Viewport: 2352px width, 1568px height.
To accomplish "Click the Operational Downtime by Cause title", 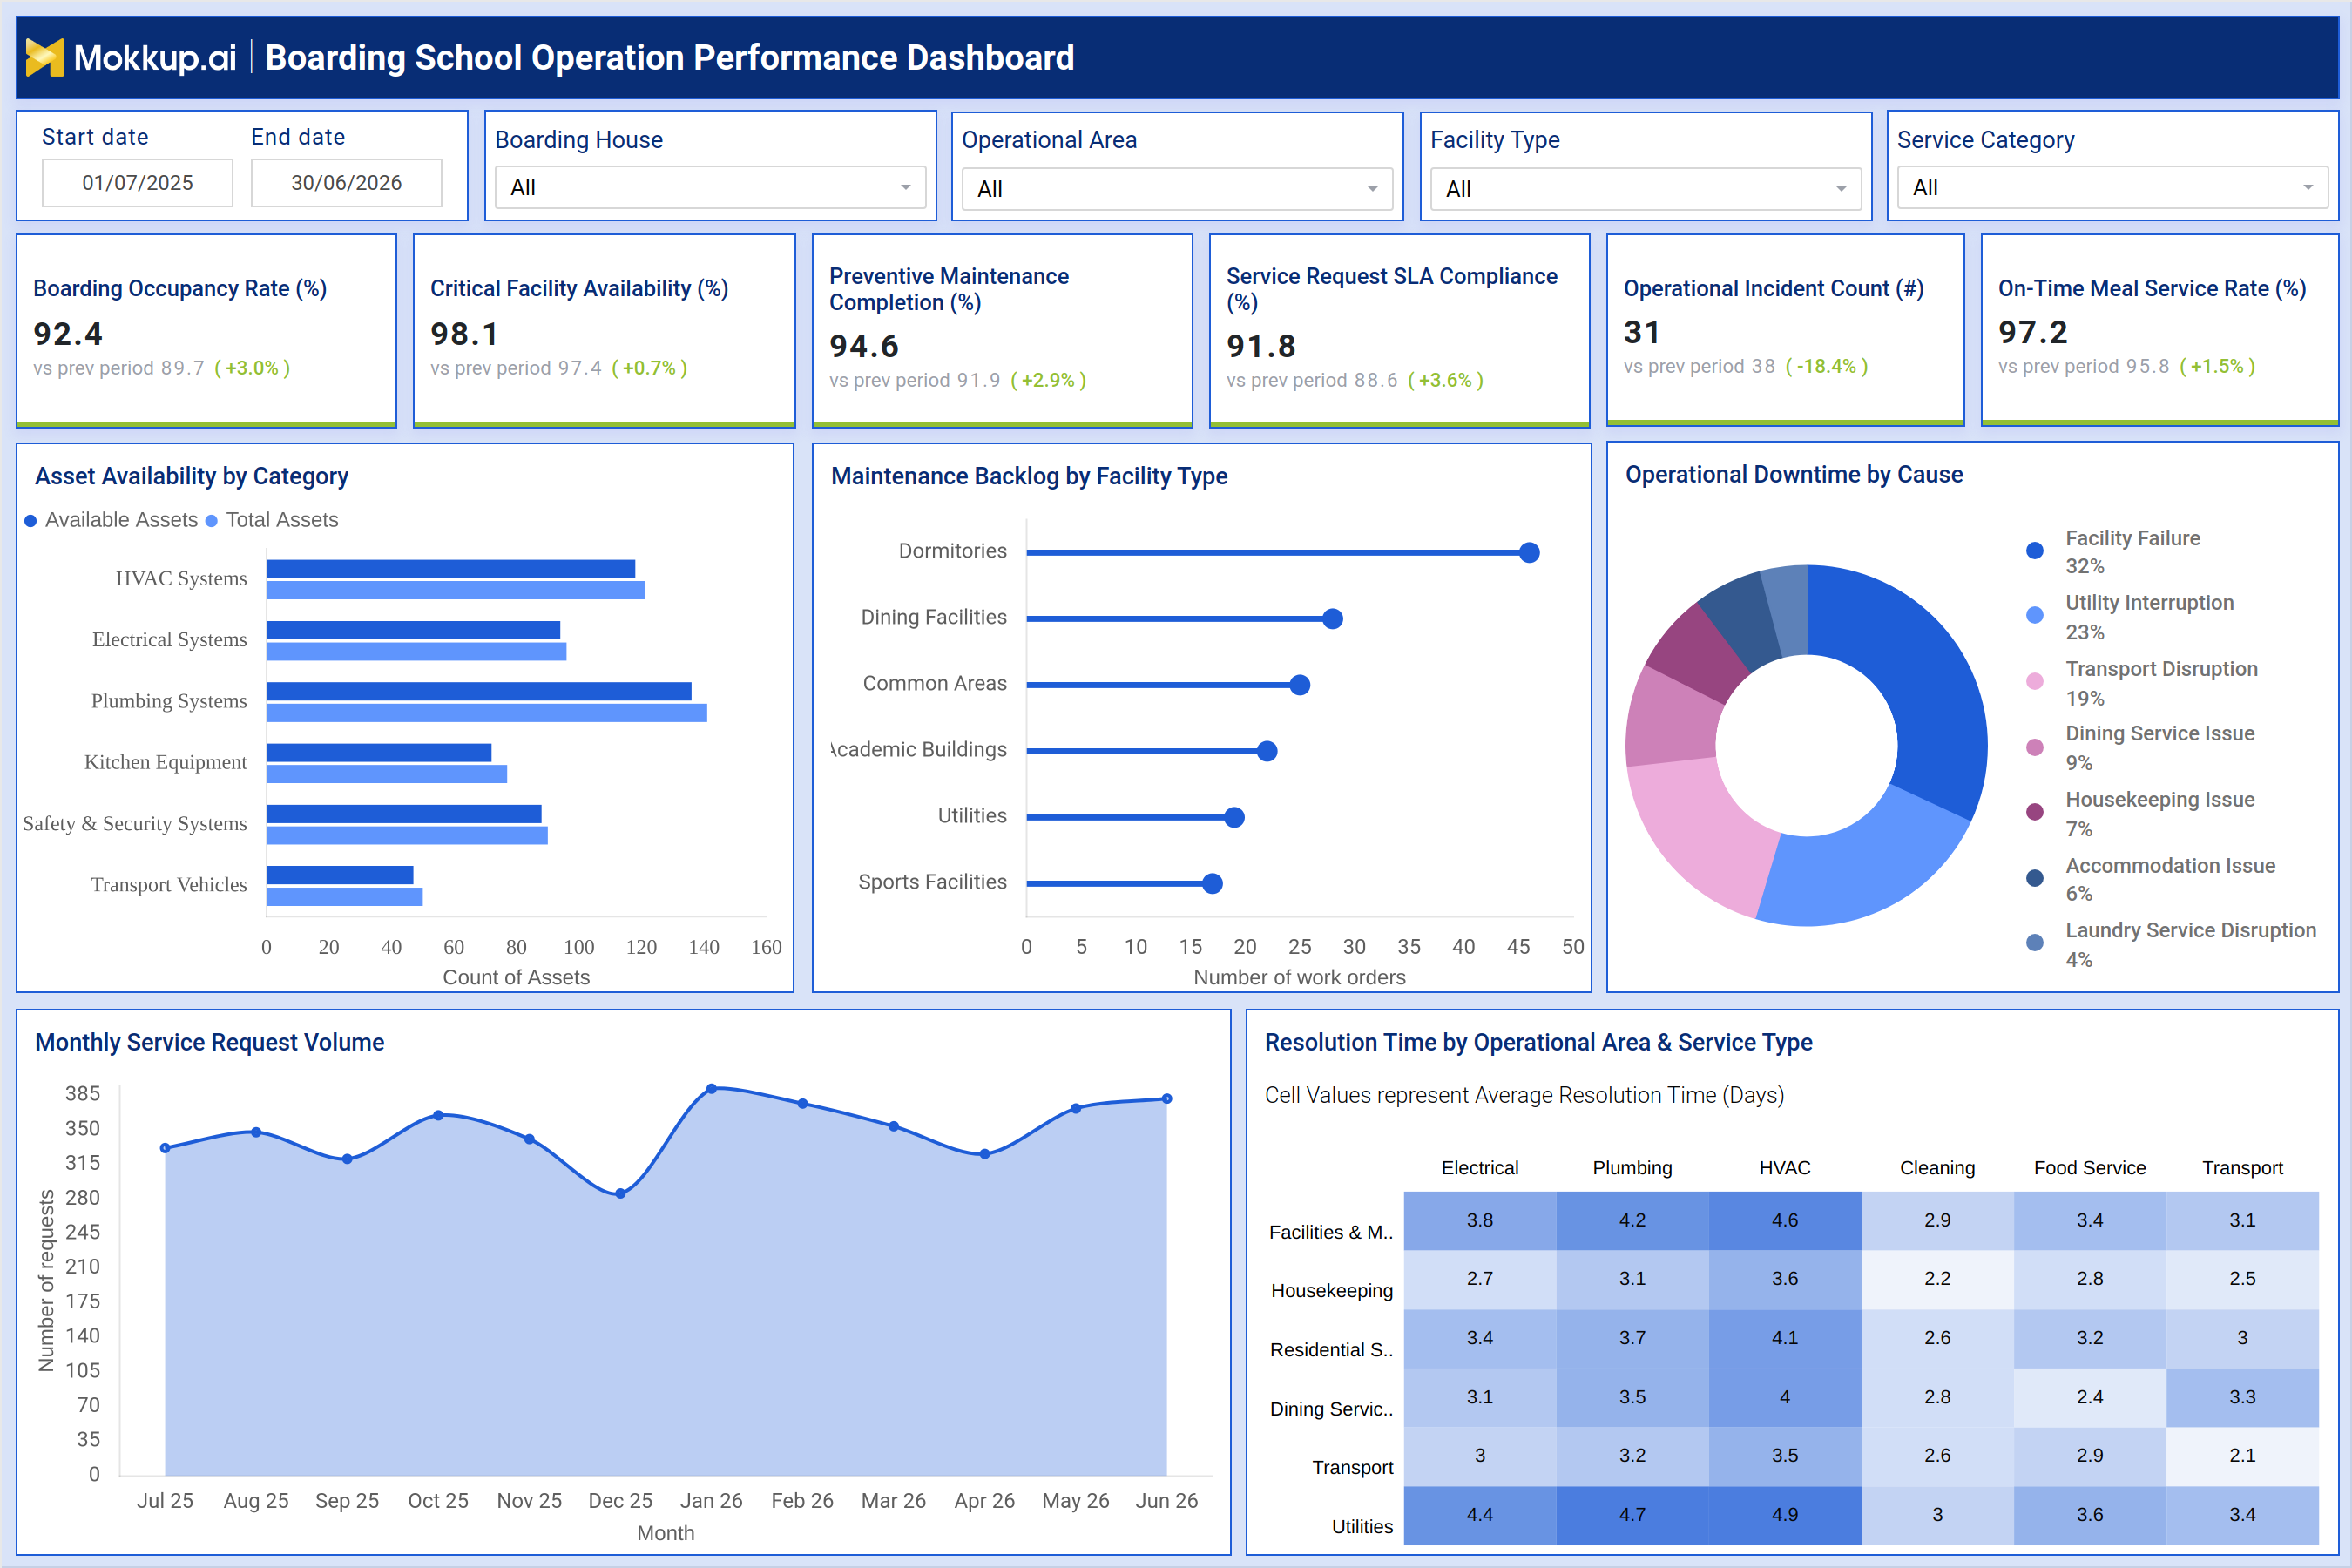I will (x=1794, y=474).
